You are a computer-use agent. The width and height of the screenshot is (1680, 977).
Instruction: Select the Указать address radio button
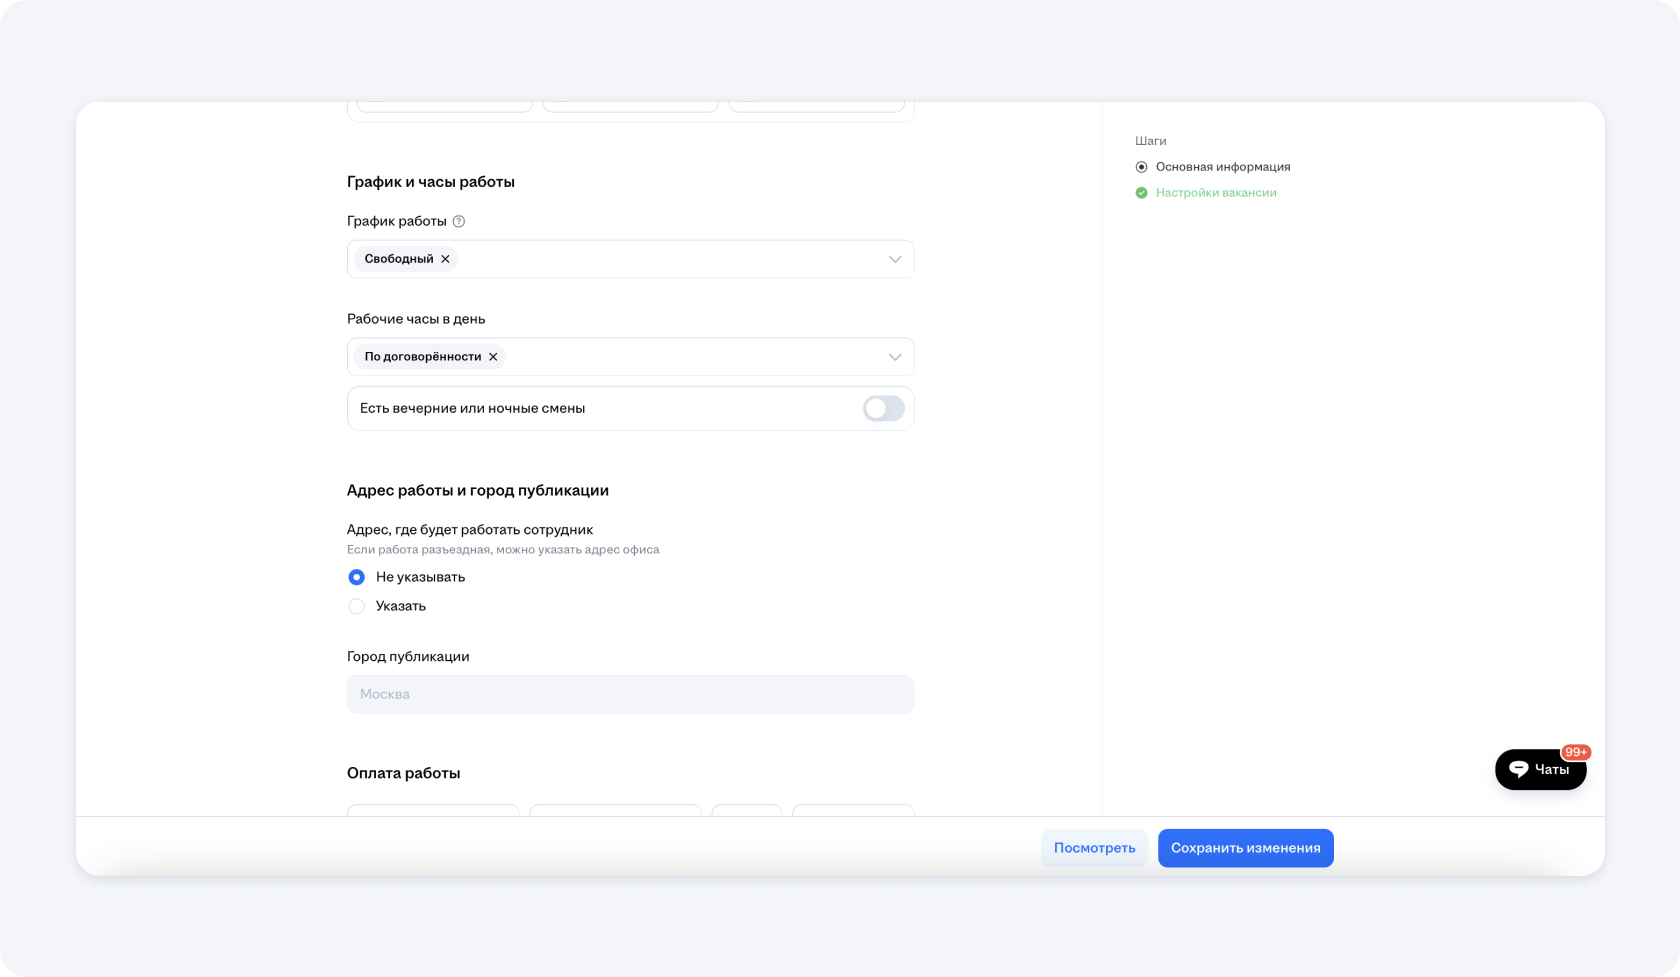[357, 606]
